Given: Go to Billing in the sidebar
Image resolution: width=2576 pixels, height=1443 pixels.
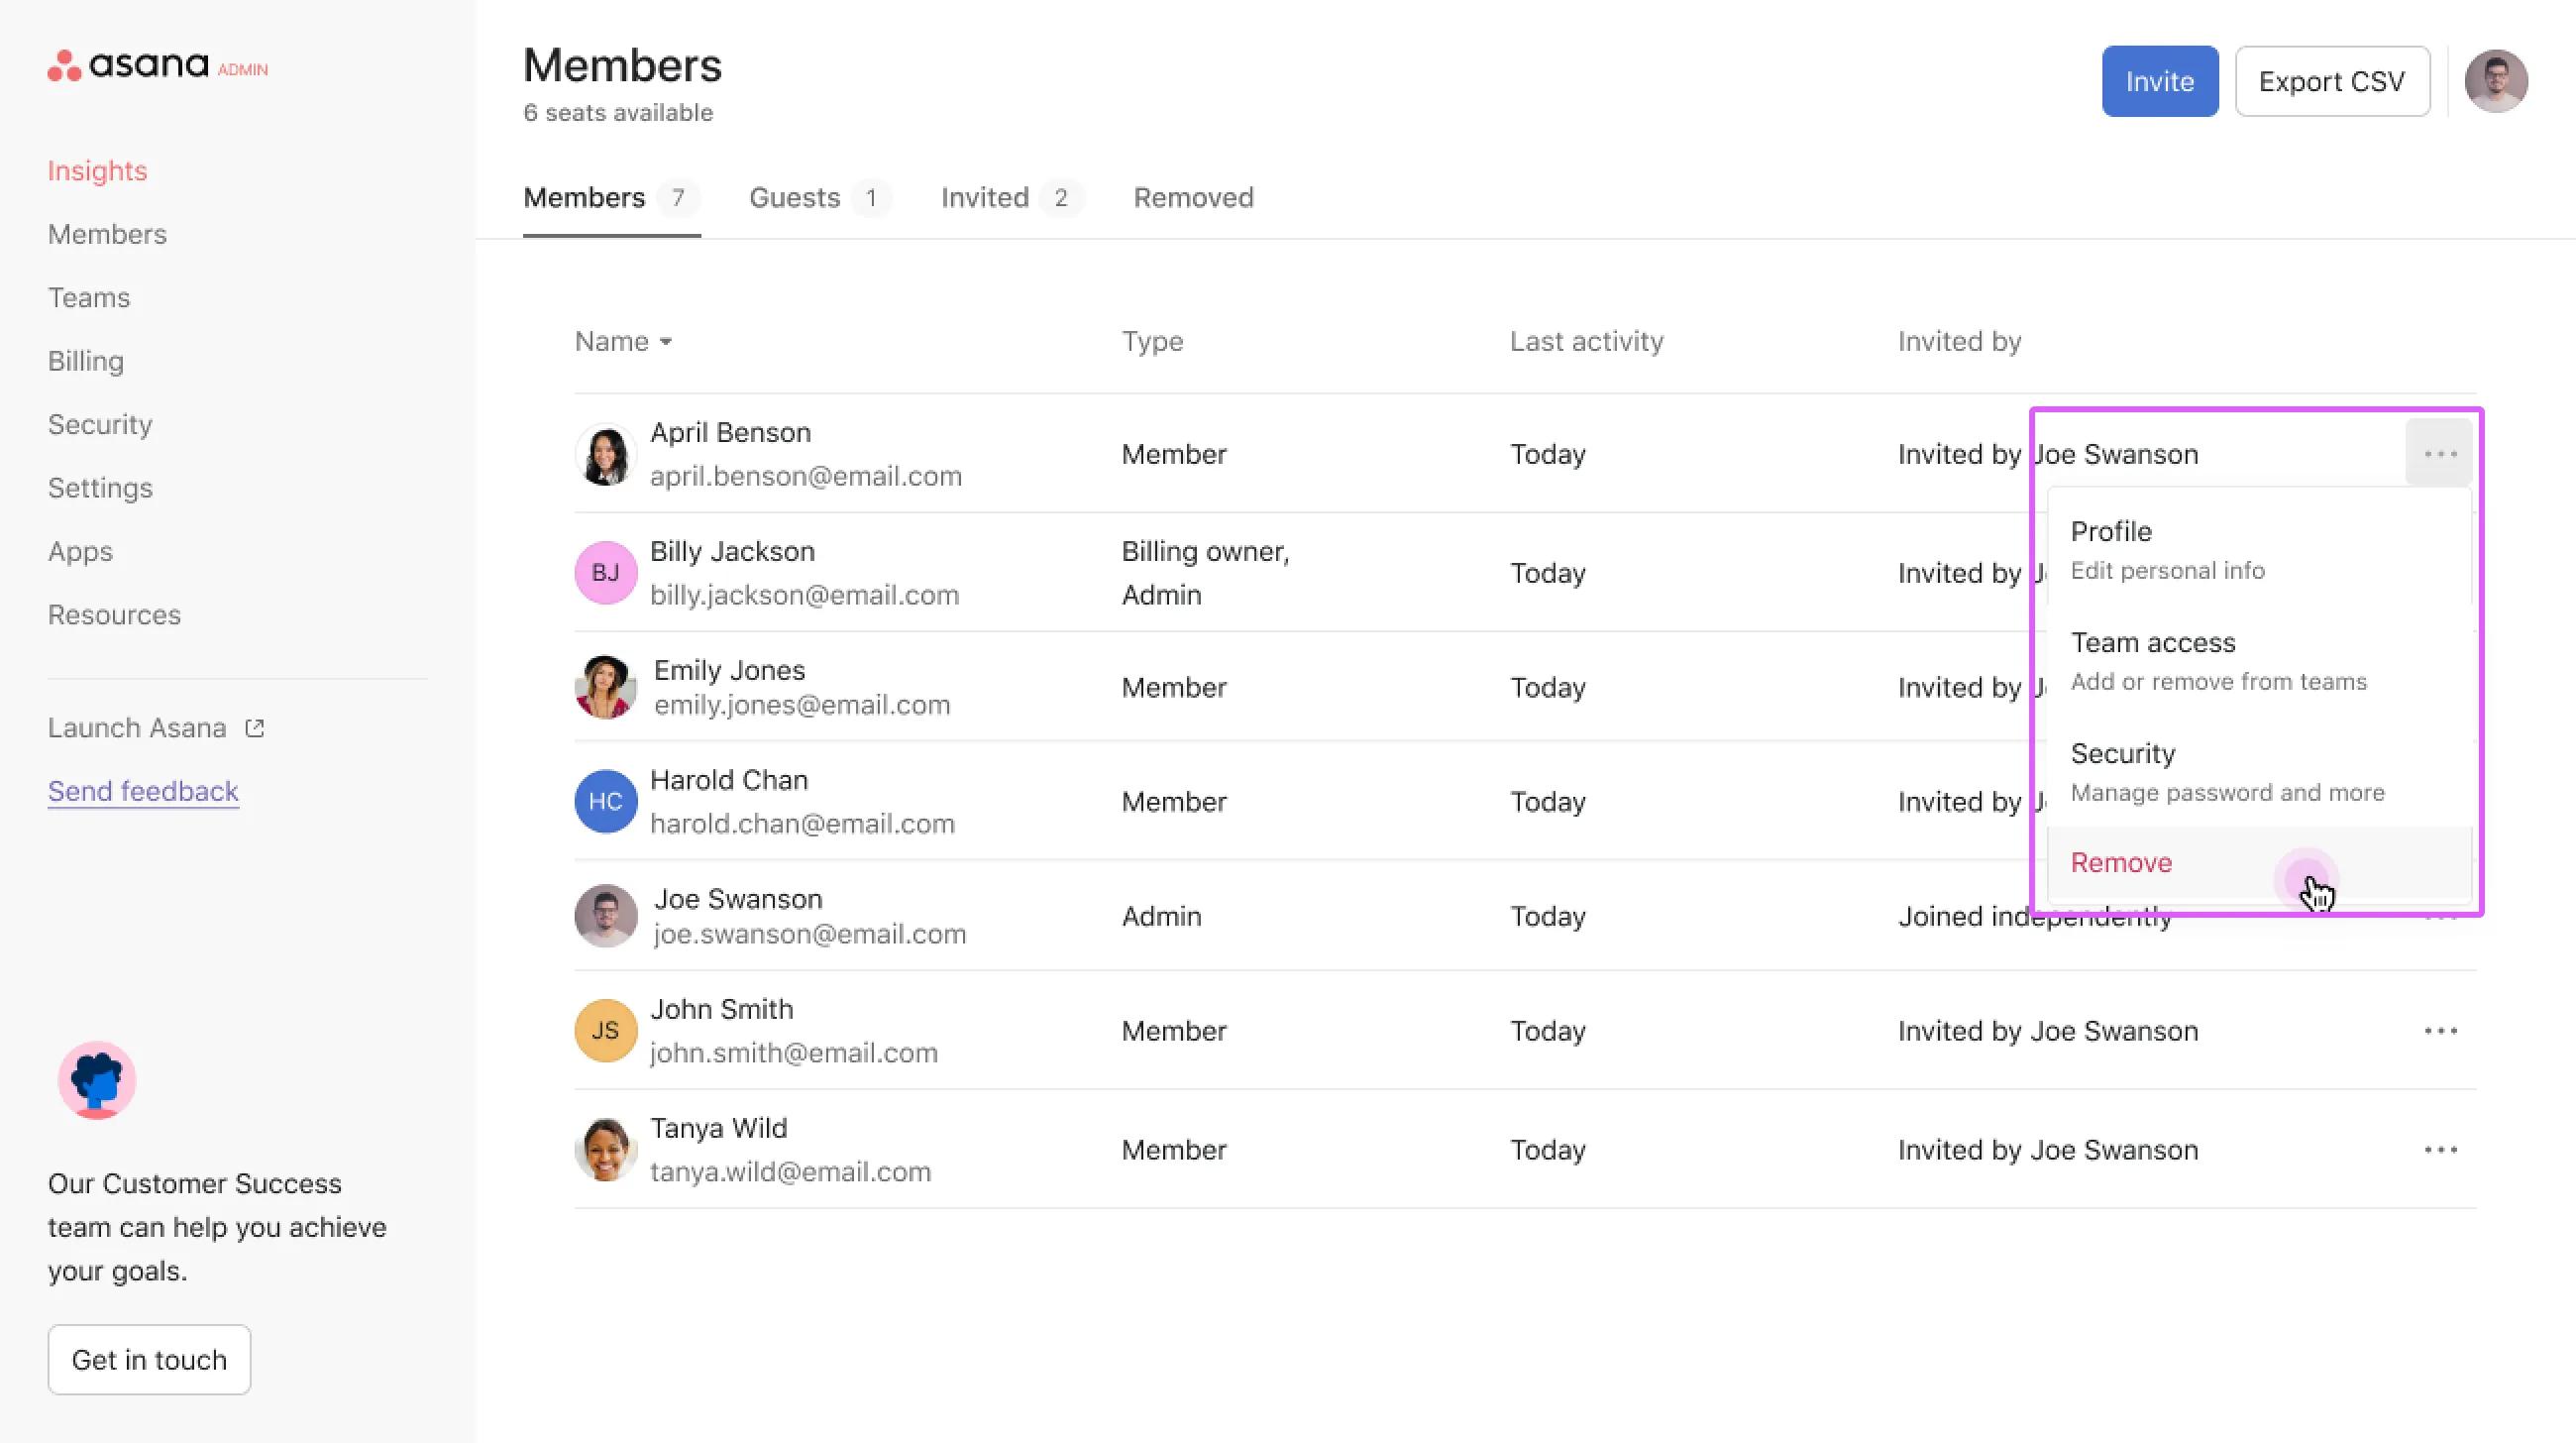Looking at the screenshot, I should tap(86, 361).
